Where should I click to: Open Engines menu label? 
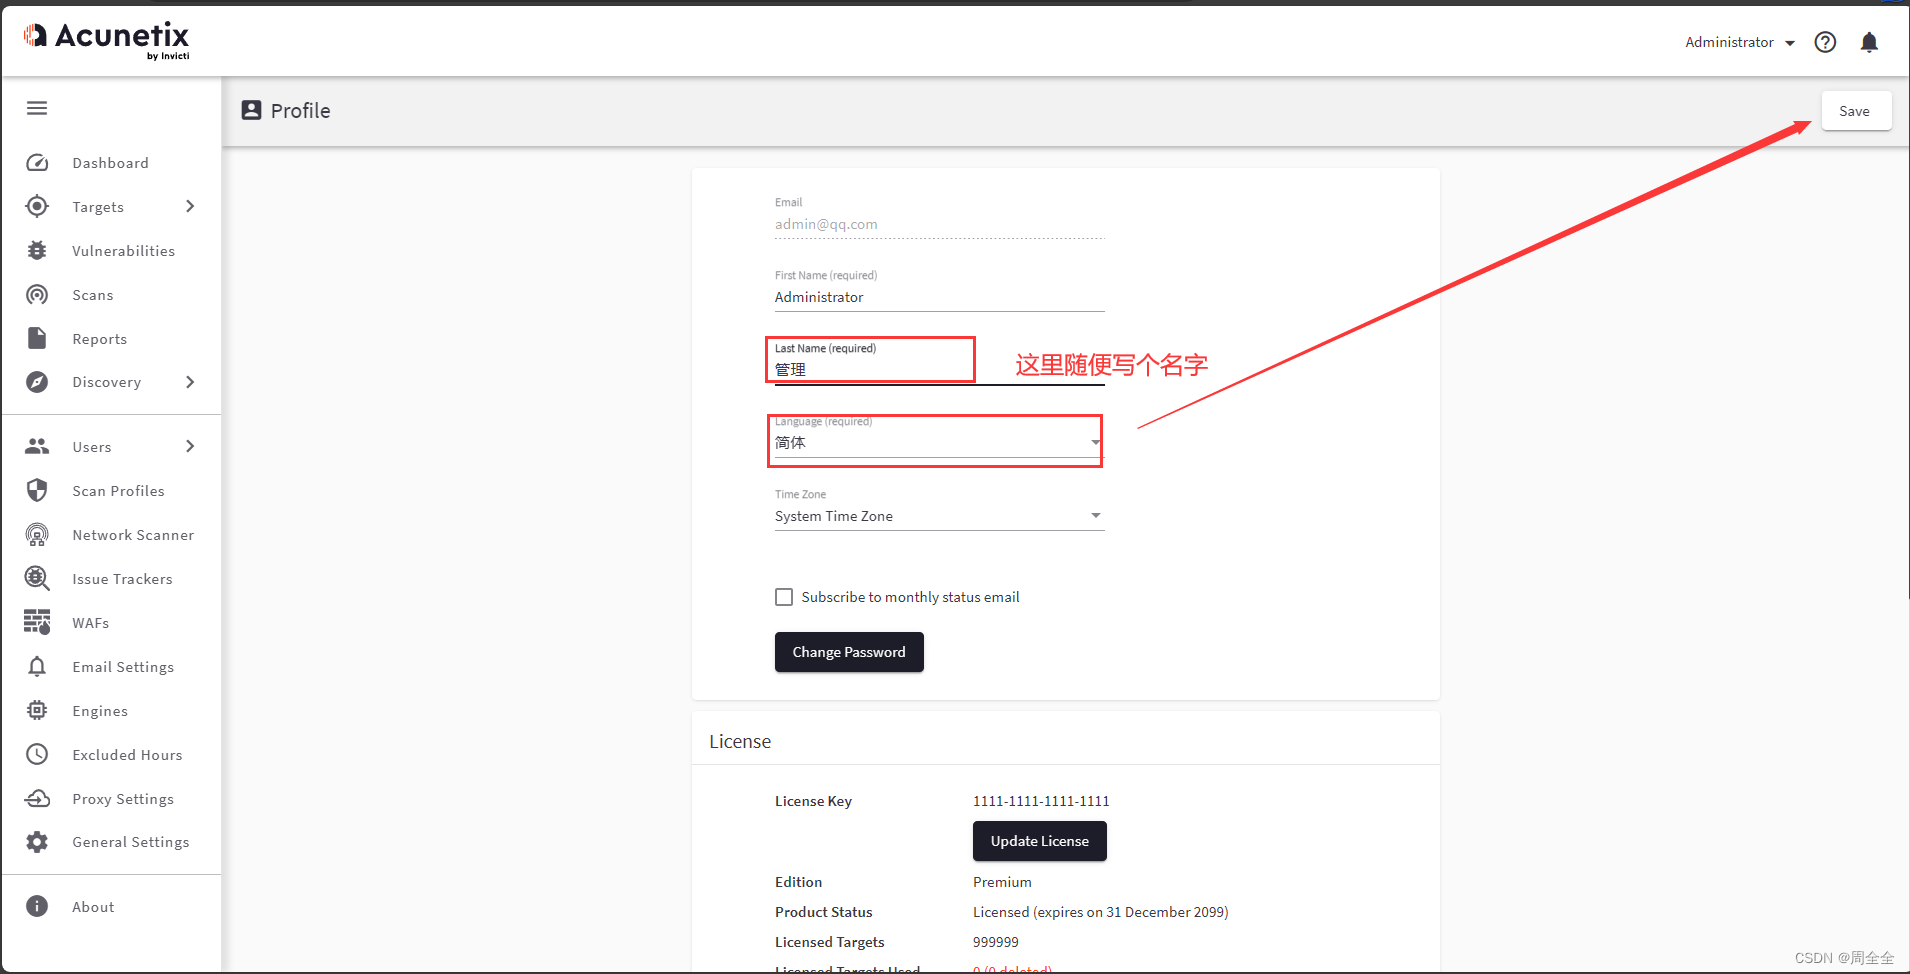pos(100,711)
